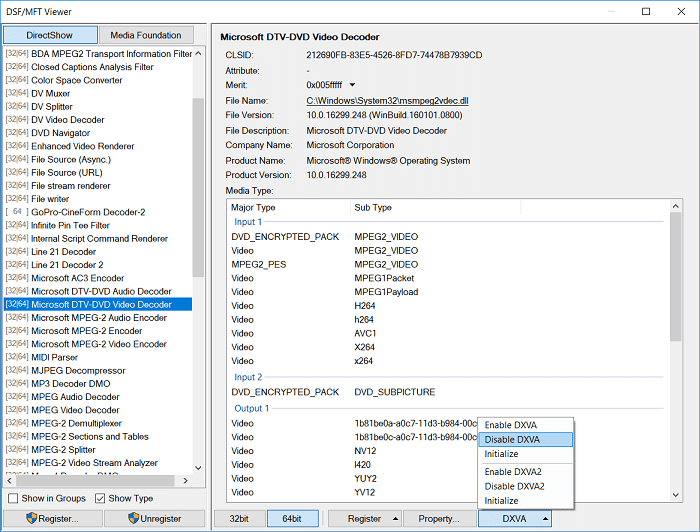This screenshot has height=532, width=700.
Task: Click the filter list scroll up arrow
Action: coord(199,54)
